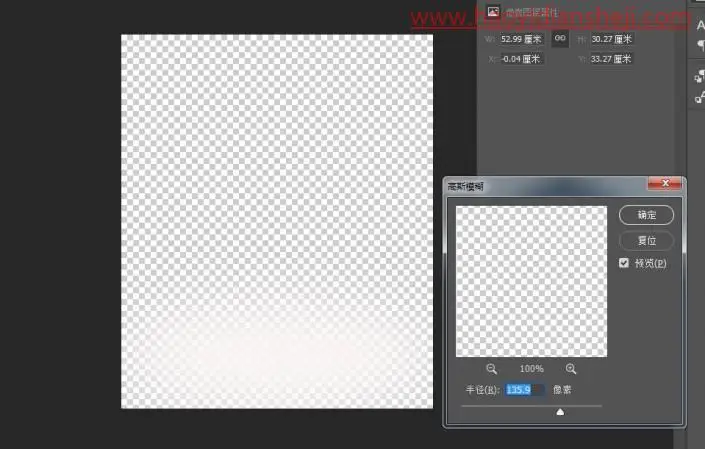Click the Gaussian Blur preview thumbnail

tap(531, 281)
